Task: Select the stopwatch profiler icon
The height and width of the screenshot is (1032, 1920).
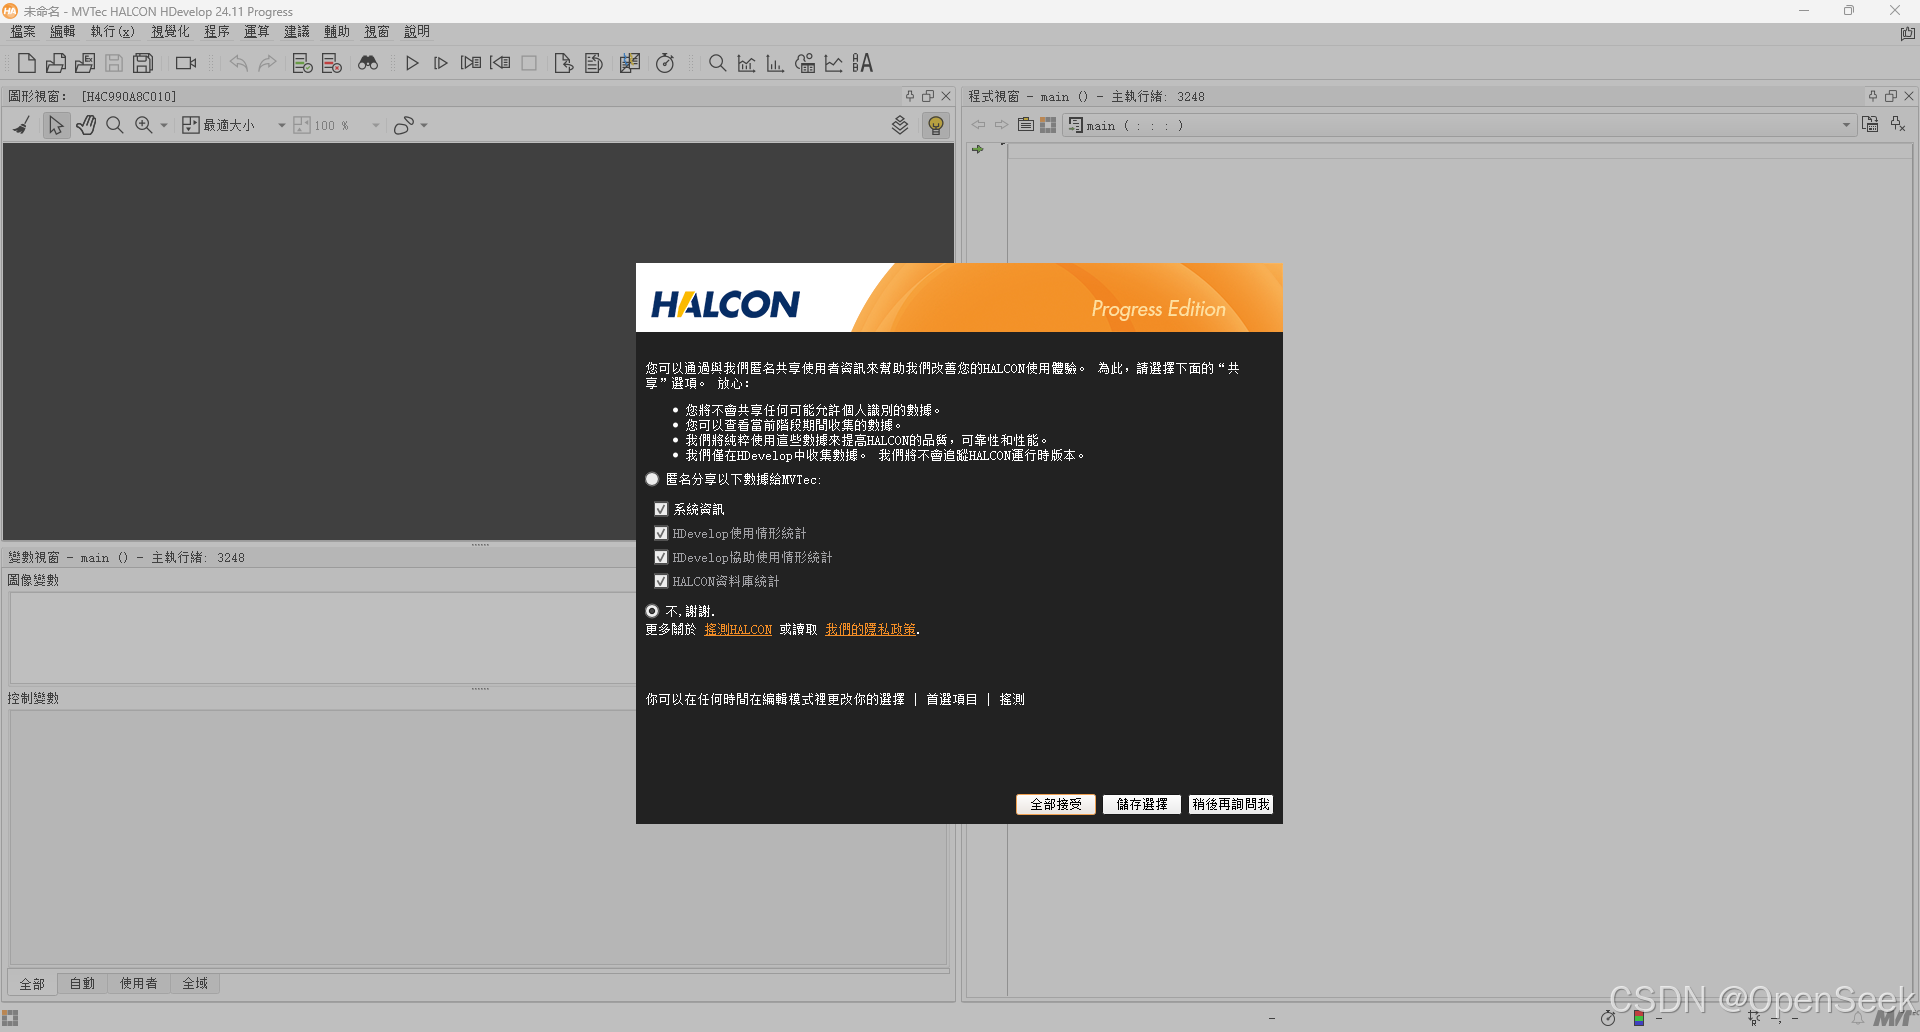Action: [665, 63]
